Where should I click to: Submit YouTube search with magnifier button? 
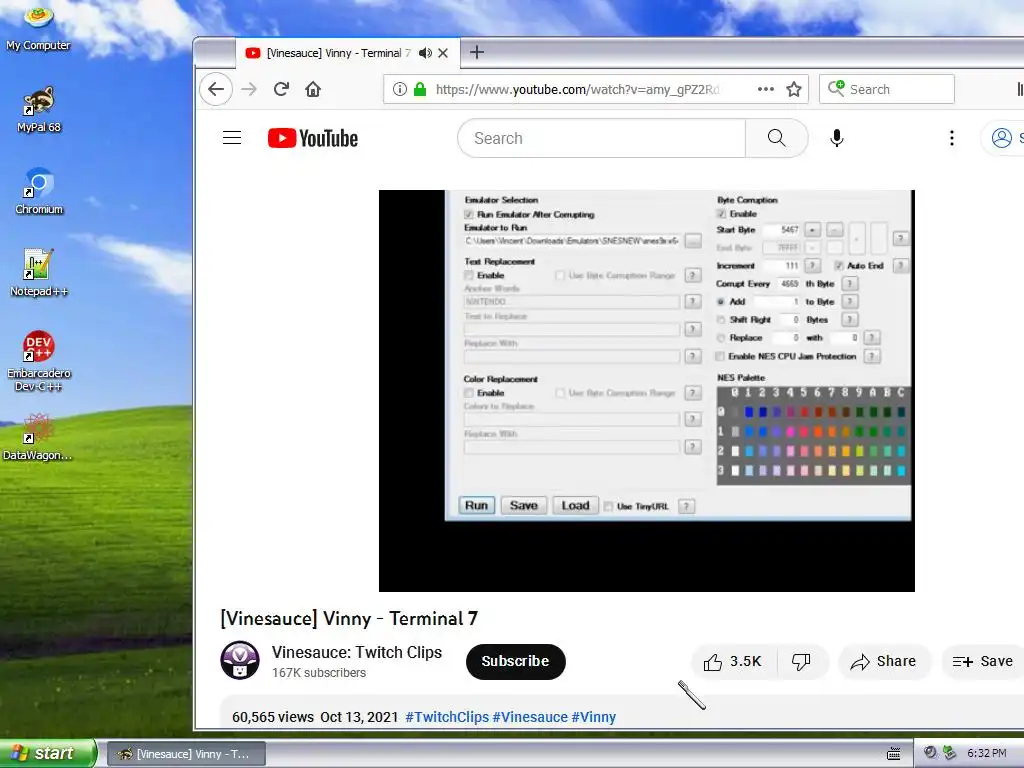pos(776,138)
